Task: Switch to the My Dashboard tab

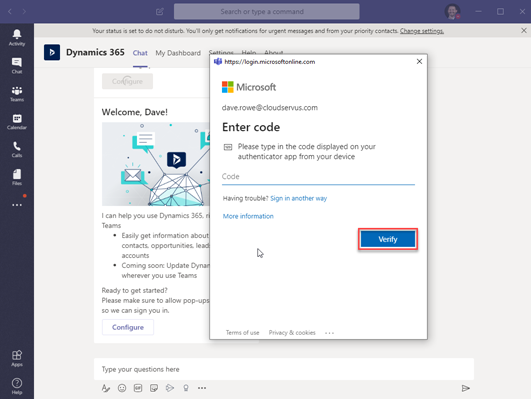Action: (x=178, y=53)
